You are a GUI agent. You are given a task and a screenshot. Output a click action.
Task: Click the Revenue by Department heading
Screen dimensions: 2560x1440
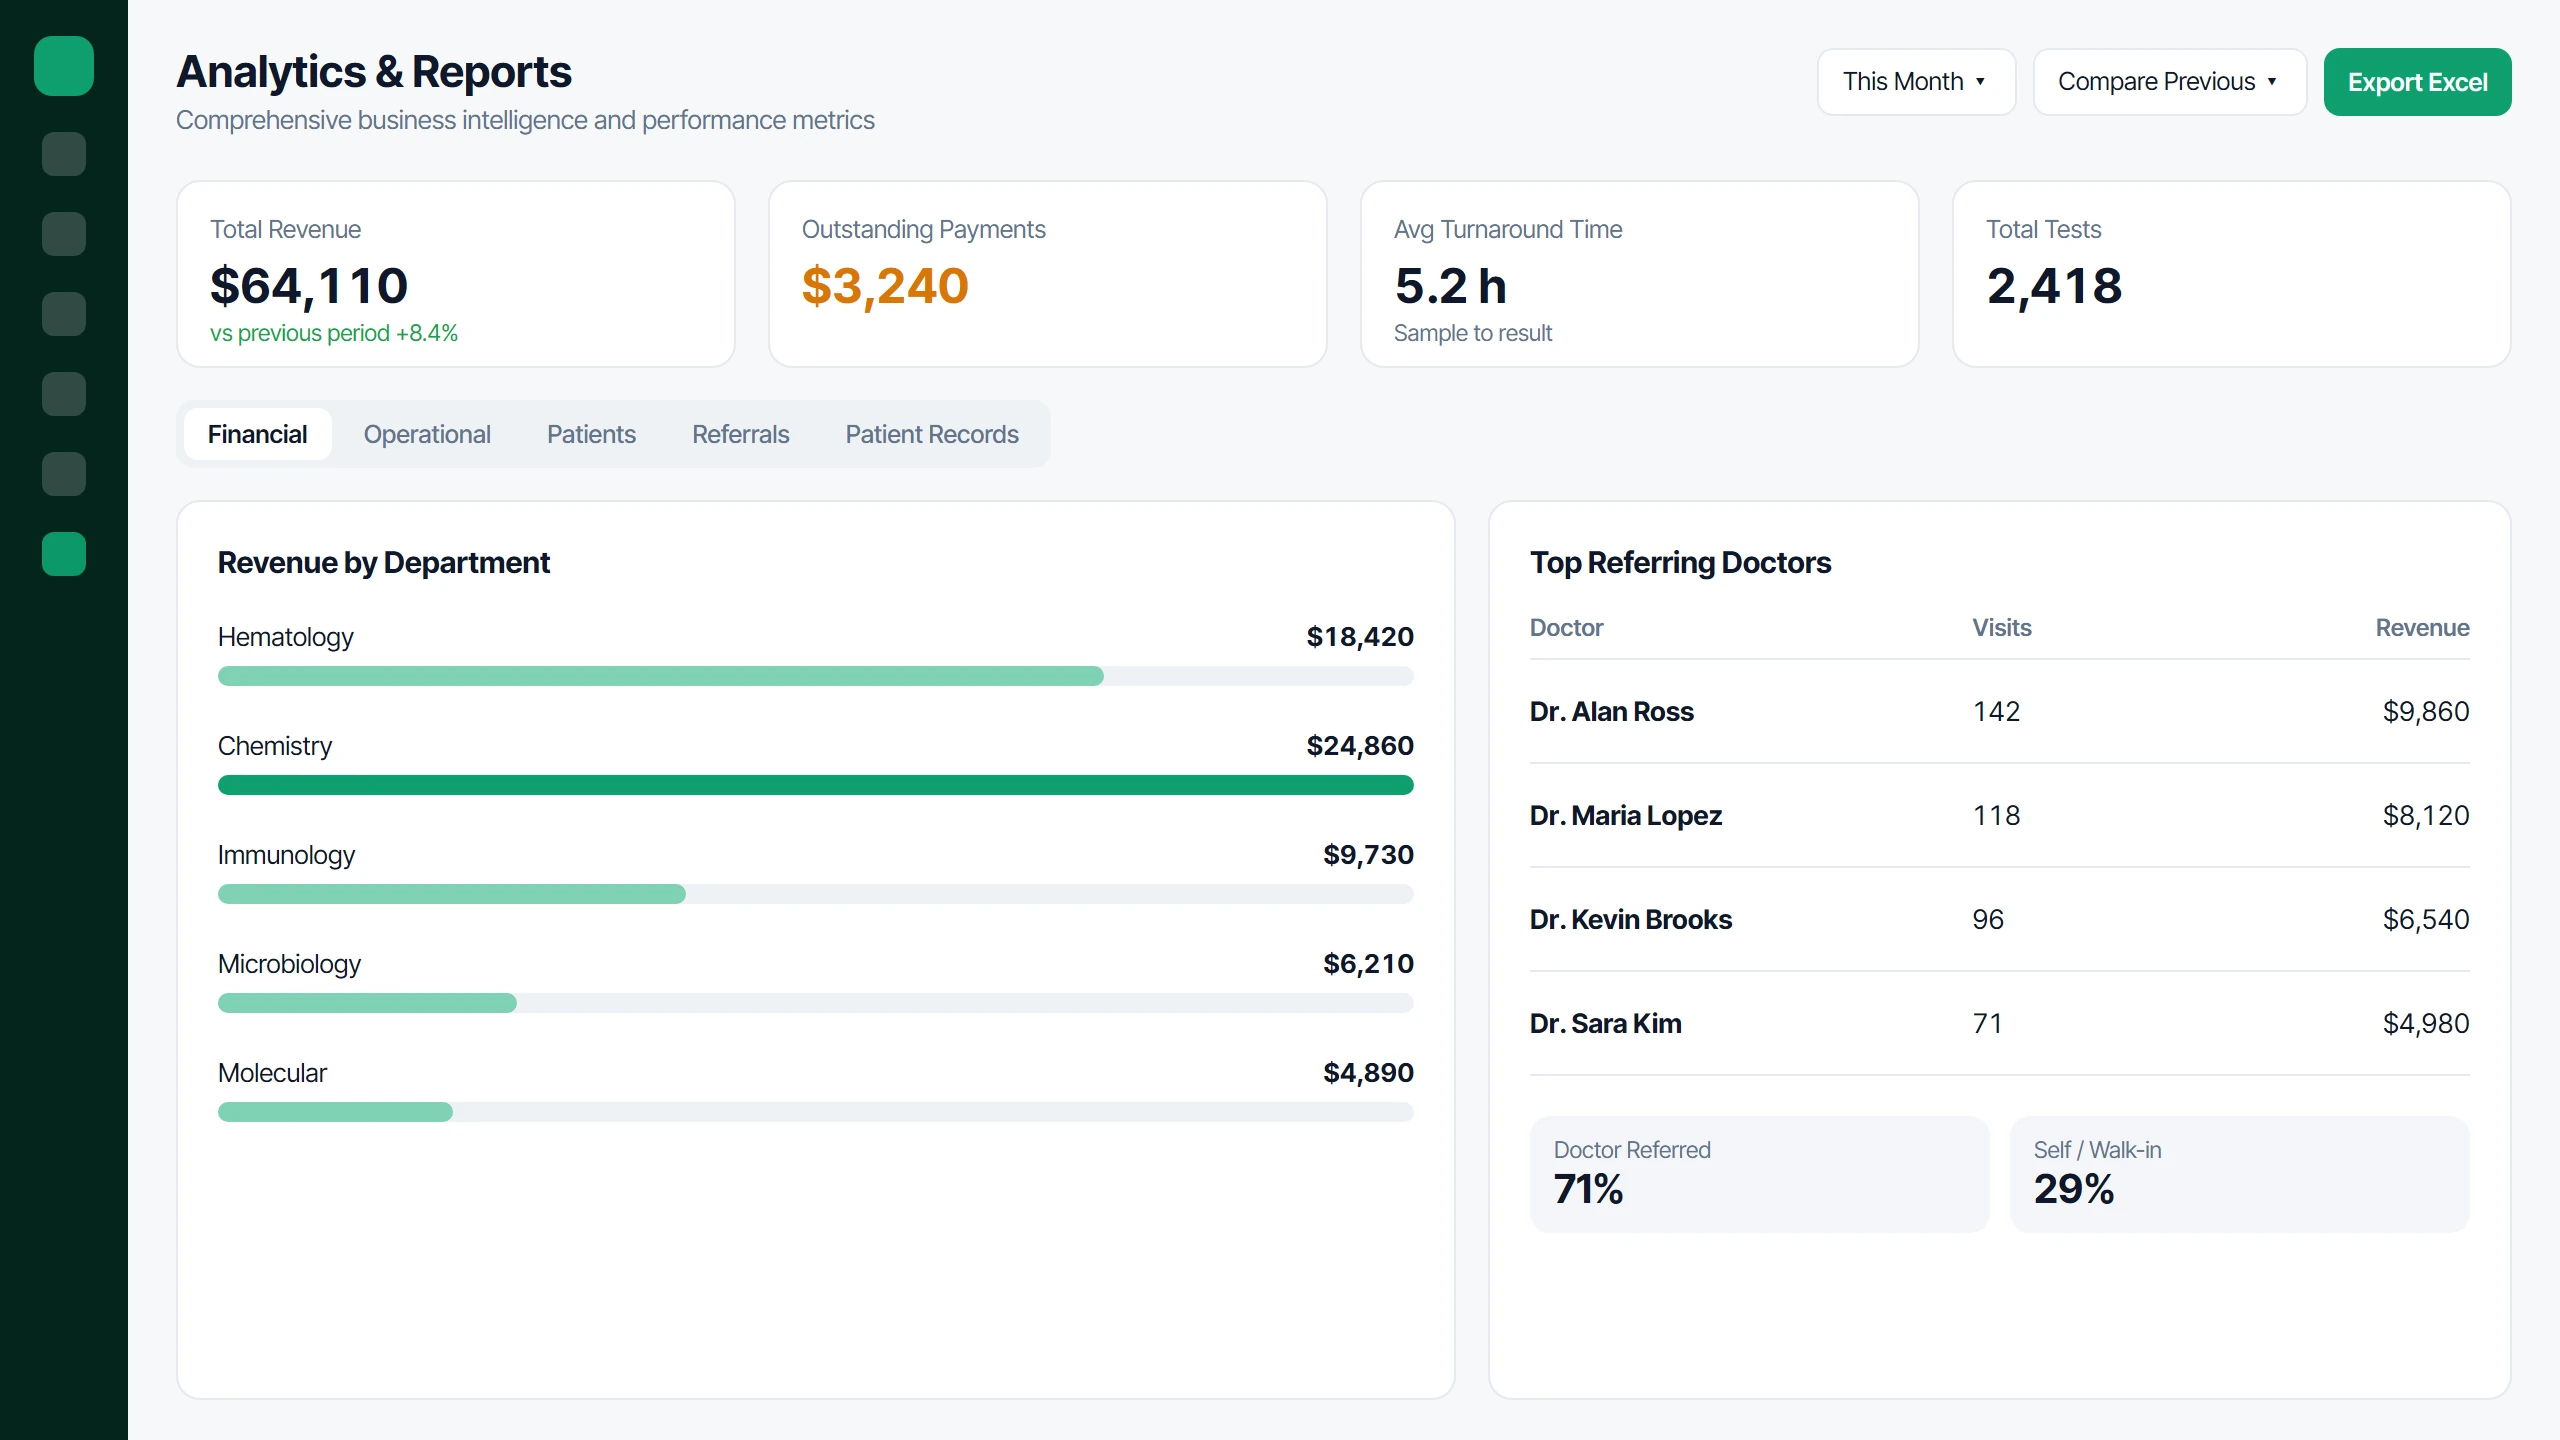(384, 563)
